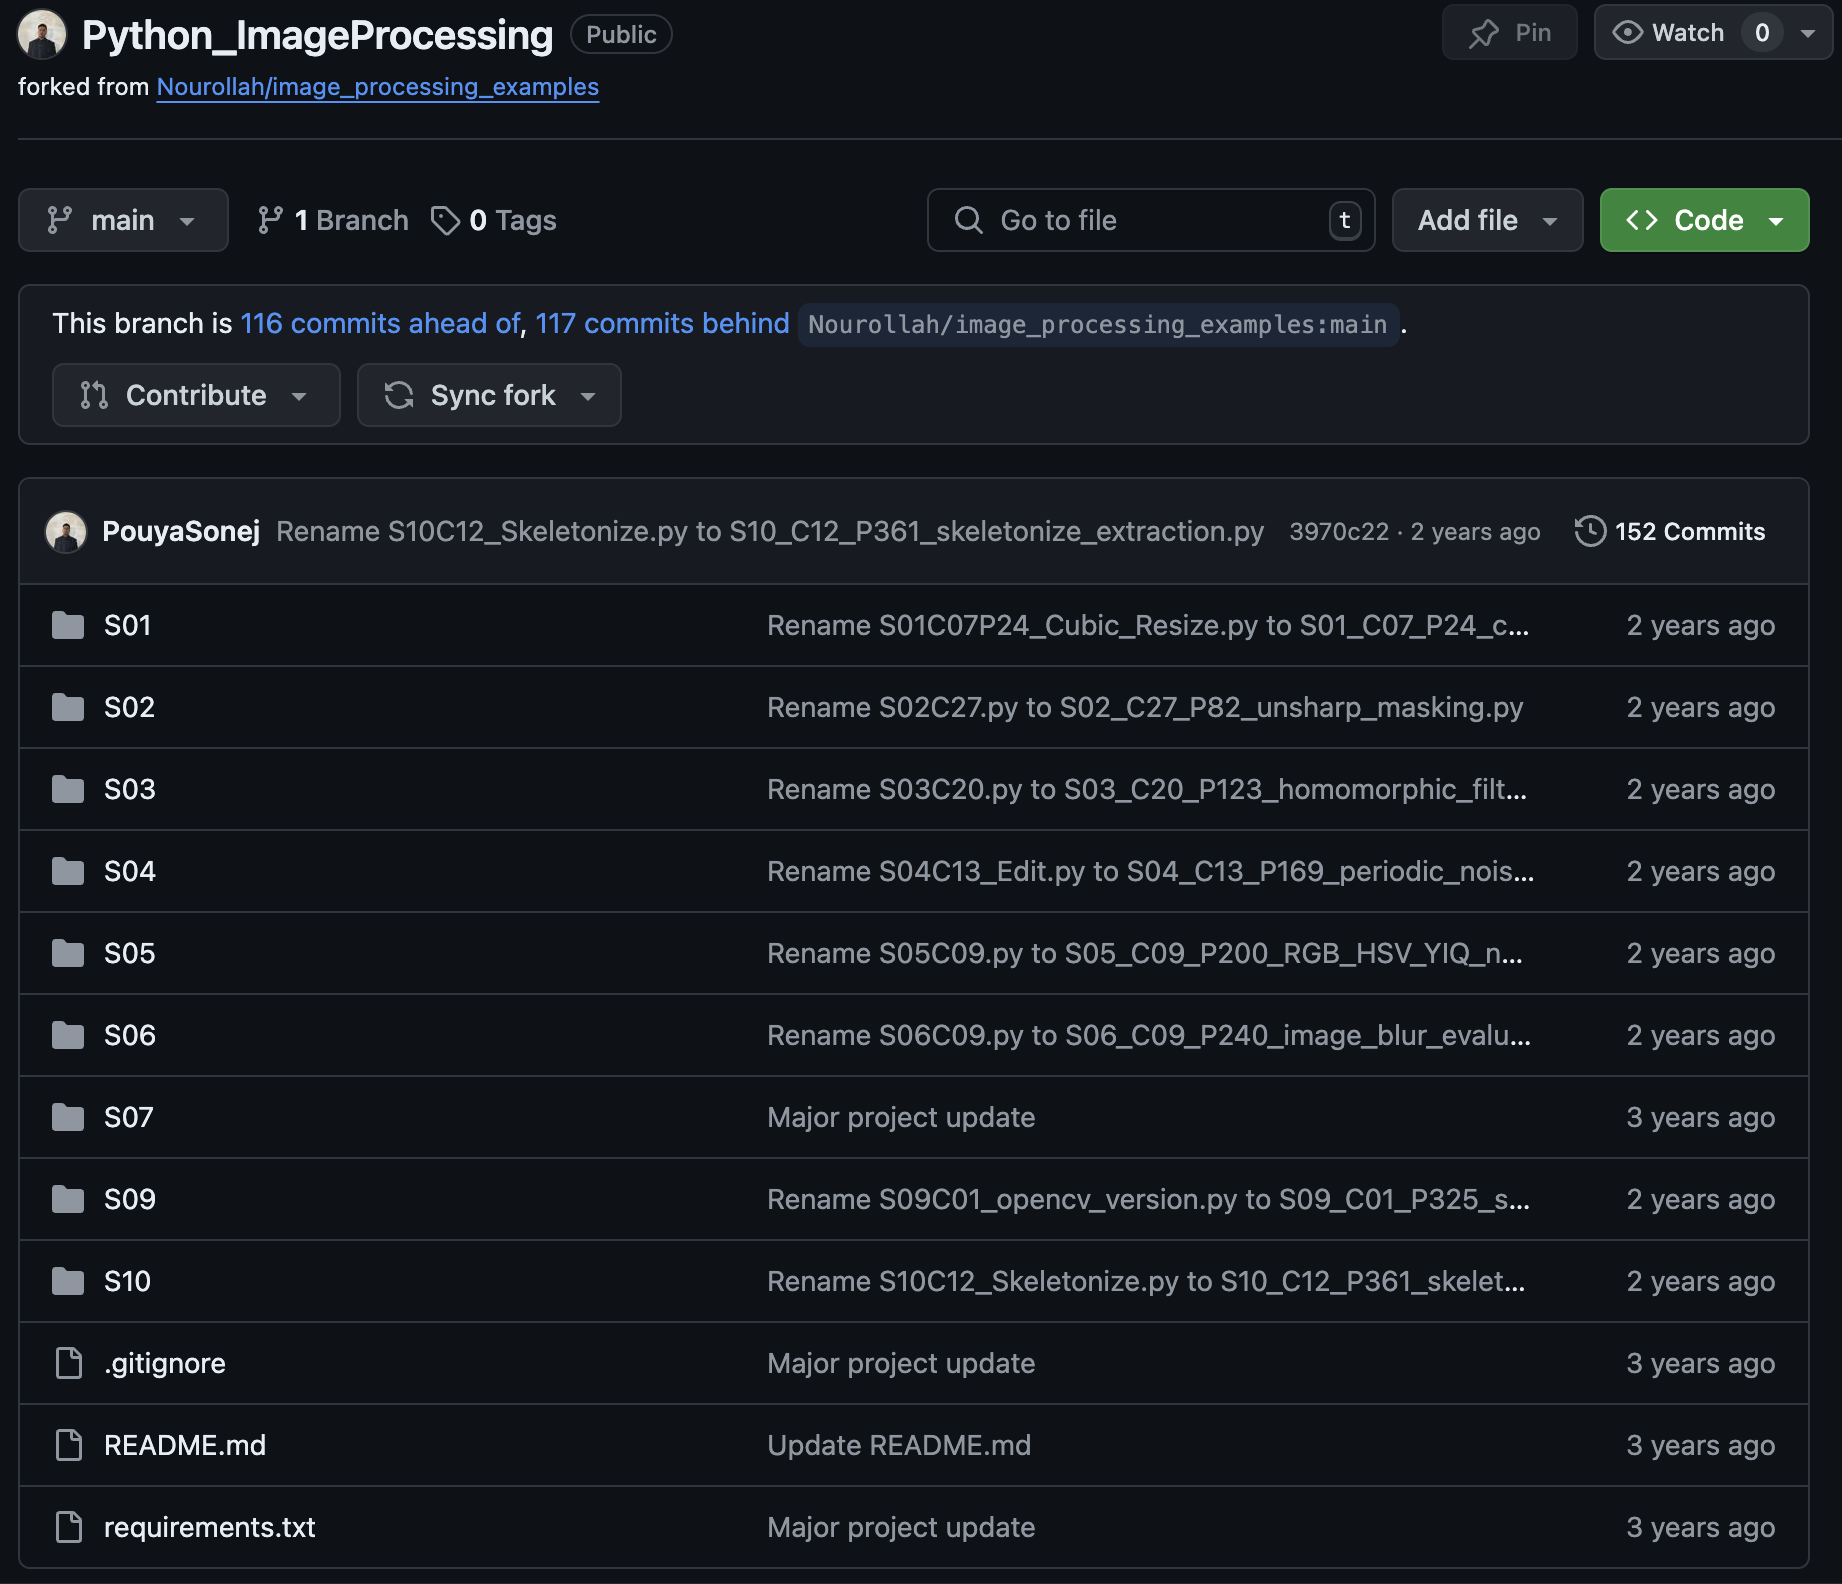Open the README.md file
1842x1584 pixels.
click(x=185, y=1445)
